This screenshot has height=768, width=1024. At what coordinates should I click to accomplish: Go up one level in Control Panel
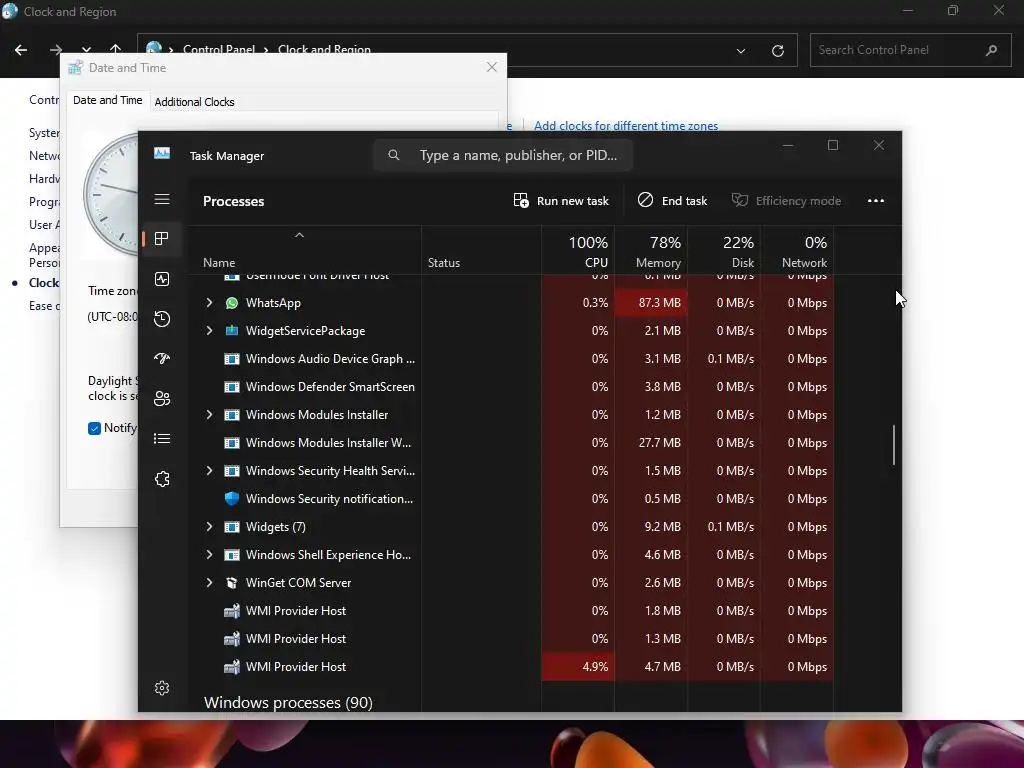116,48
